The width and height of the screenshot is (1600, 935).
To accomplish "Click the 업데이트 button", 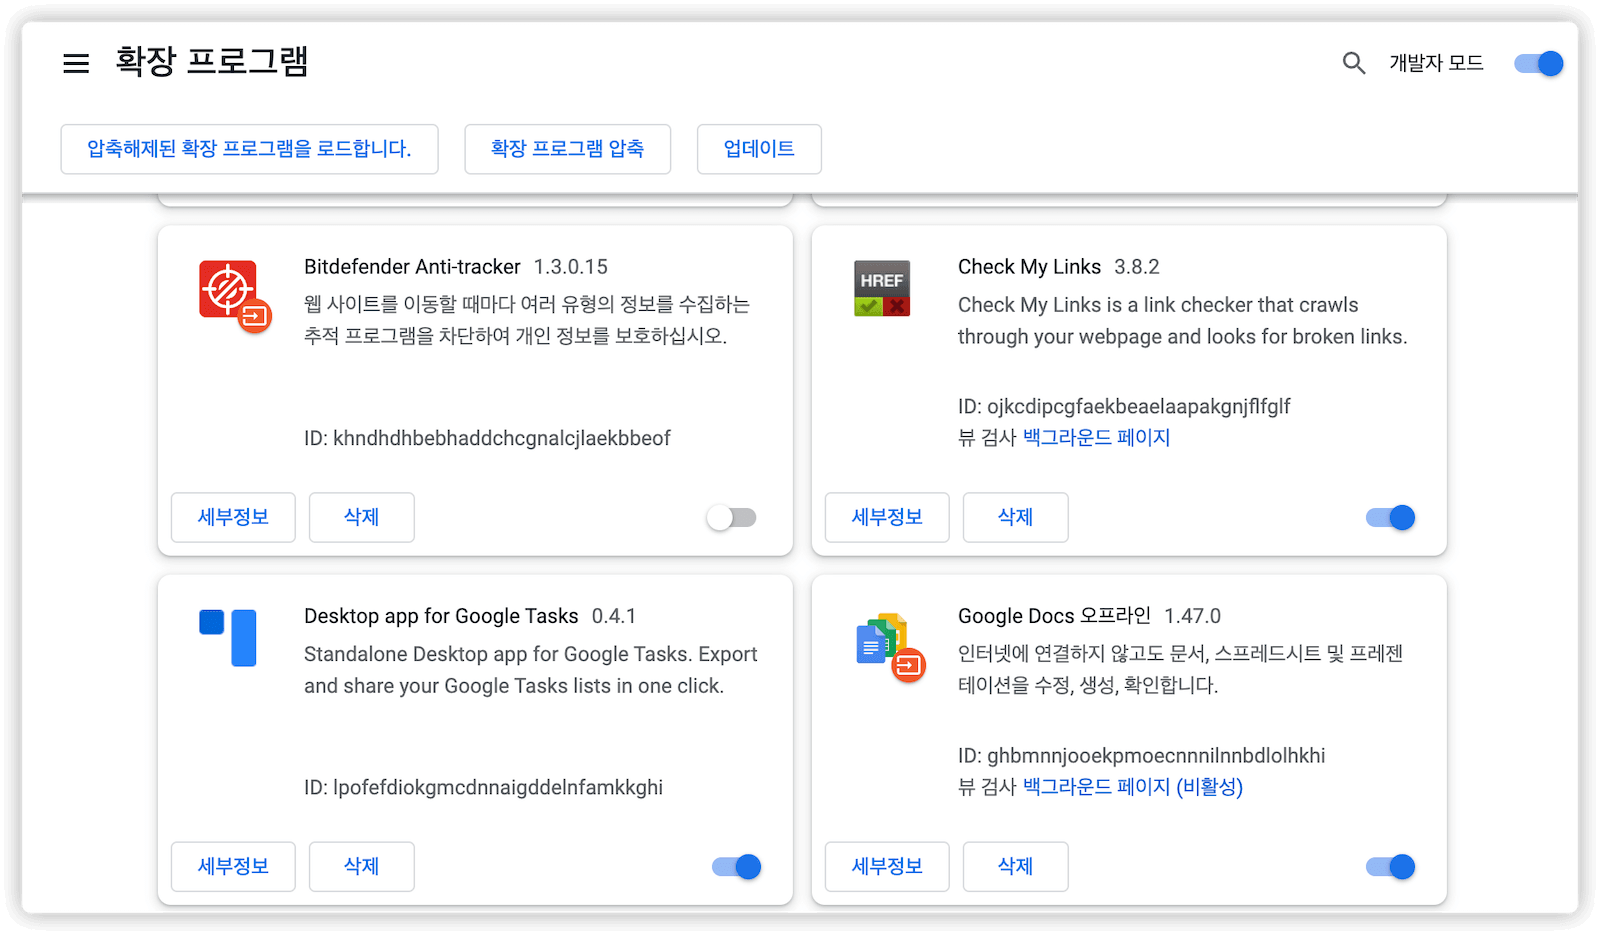I will pos(759,149).
